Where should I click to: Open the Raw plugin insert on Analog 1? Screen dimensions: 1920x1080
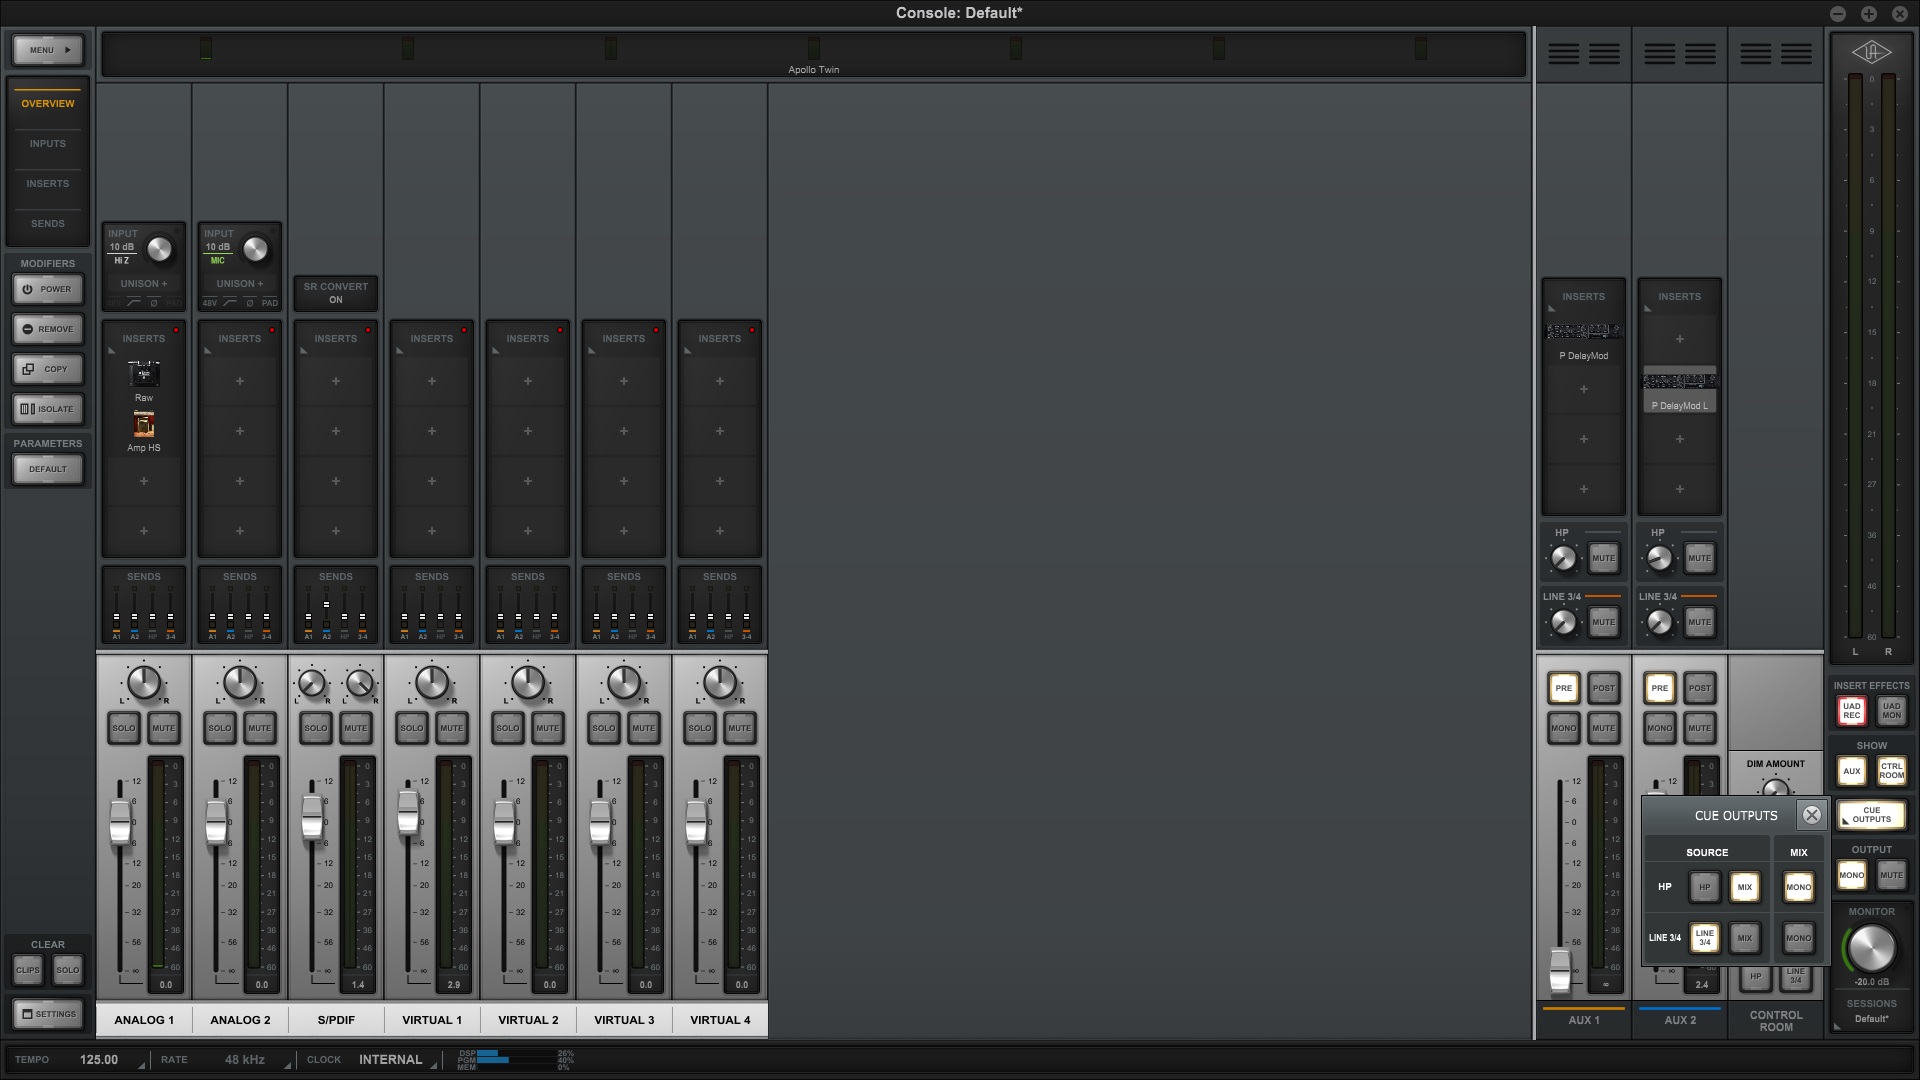tap(144, 375)
